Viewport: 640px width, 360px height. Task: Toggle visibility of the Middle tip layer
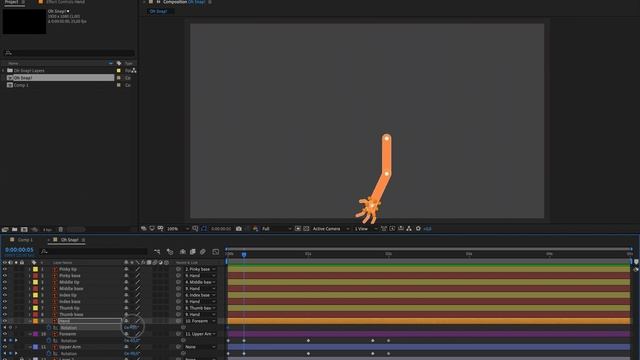coord(5,282)
